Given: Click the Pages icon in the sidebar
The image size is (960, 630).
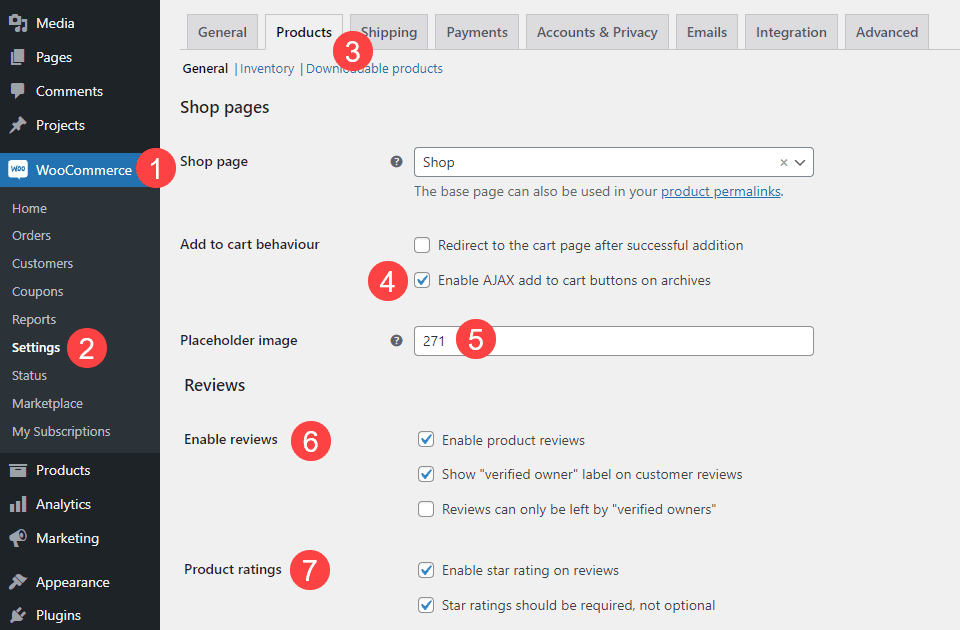Looking at the screenshot, I should (20, 57).
